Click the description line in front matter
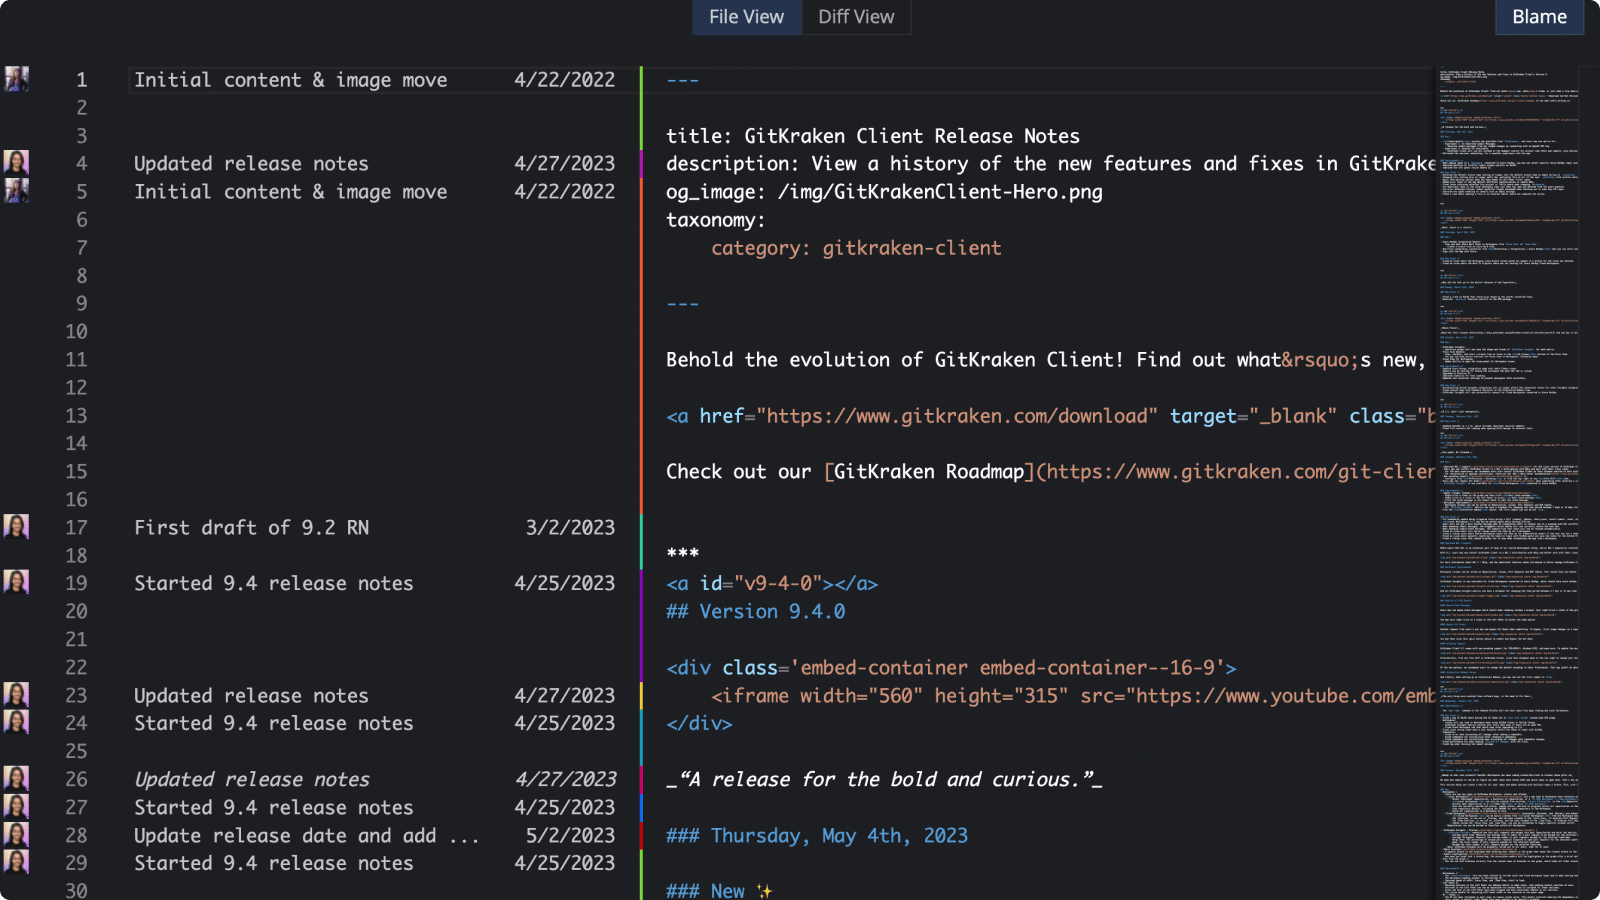 (1051, 164)
